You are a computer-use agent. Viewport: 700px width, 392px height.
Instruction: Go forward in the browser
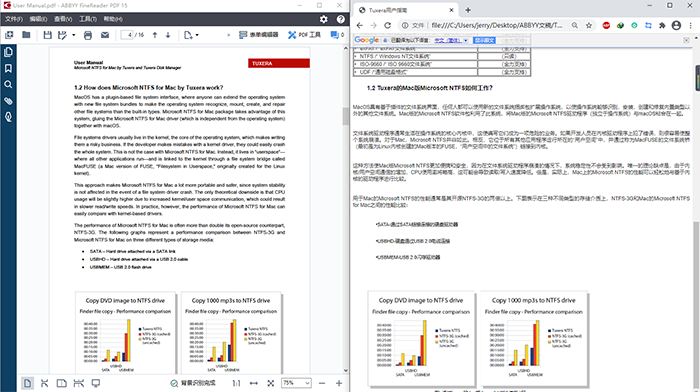tap(374, 25)
